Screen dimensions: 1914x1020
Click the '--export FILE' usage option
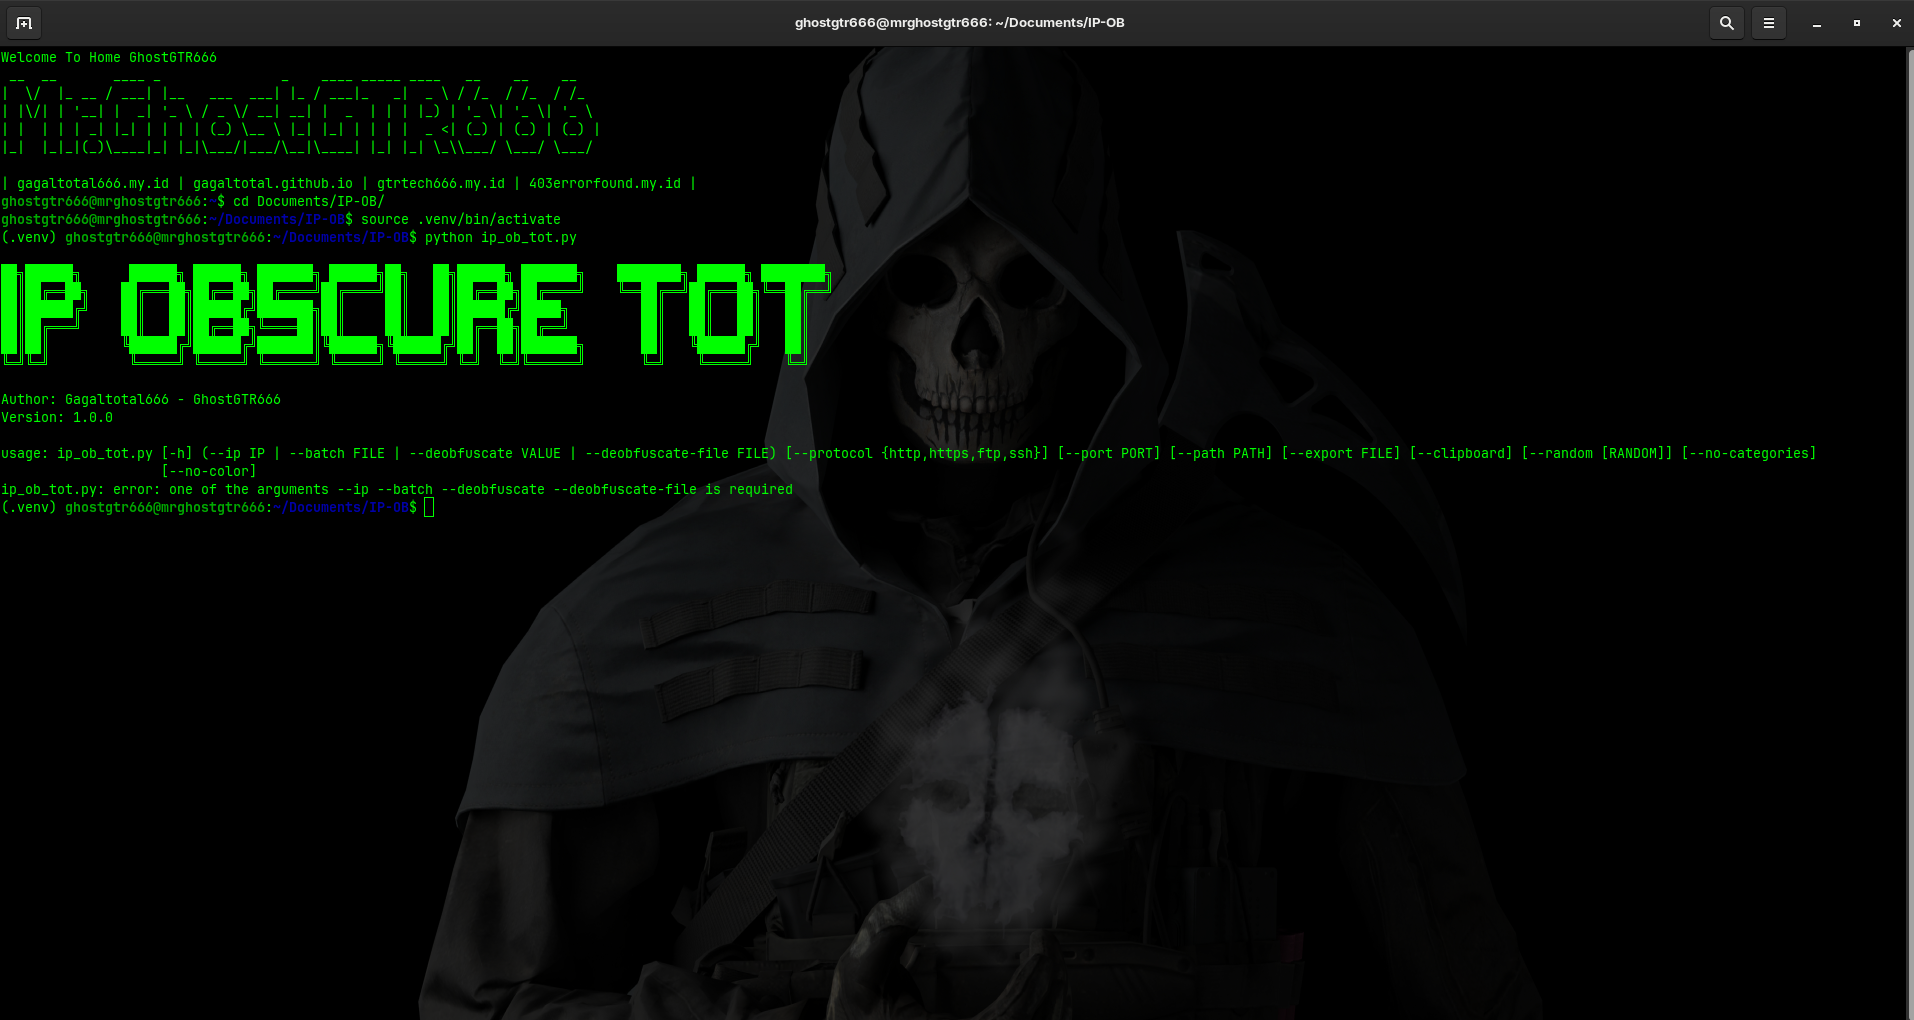[1341, 454]
